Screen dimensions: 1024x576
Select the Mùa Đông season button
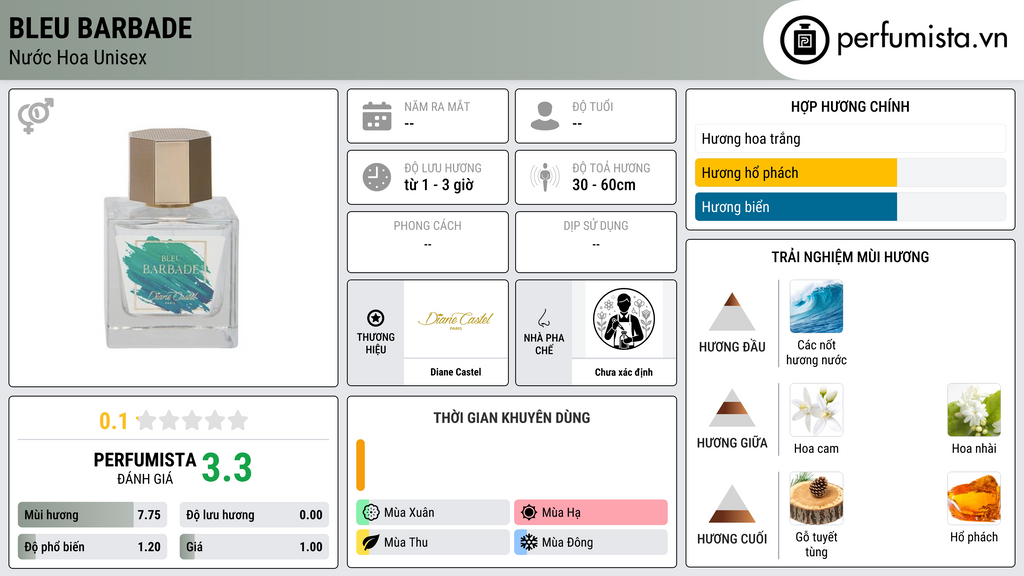(591, 542)
